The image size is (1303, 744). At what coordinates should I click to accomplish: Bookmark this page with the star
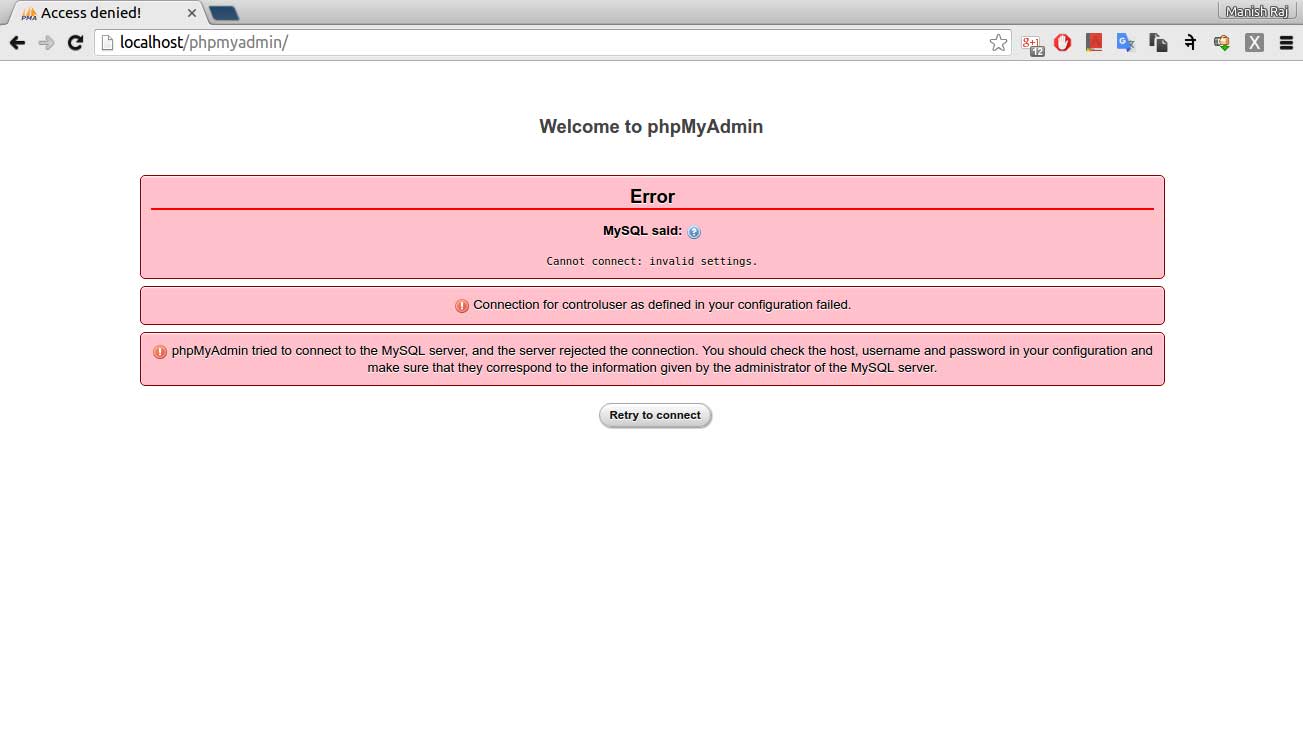pyautogui.click(x=998, y=43)
